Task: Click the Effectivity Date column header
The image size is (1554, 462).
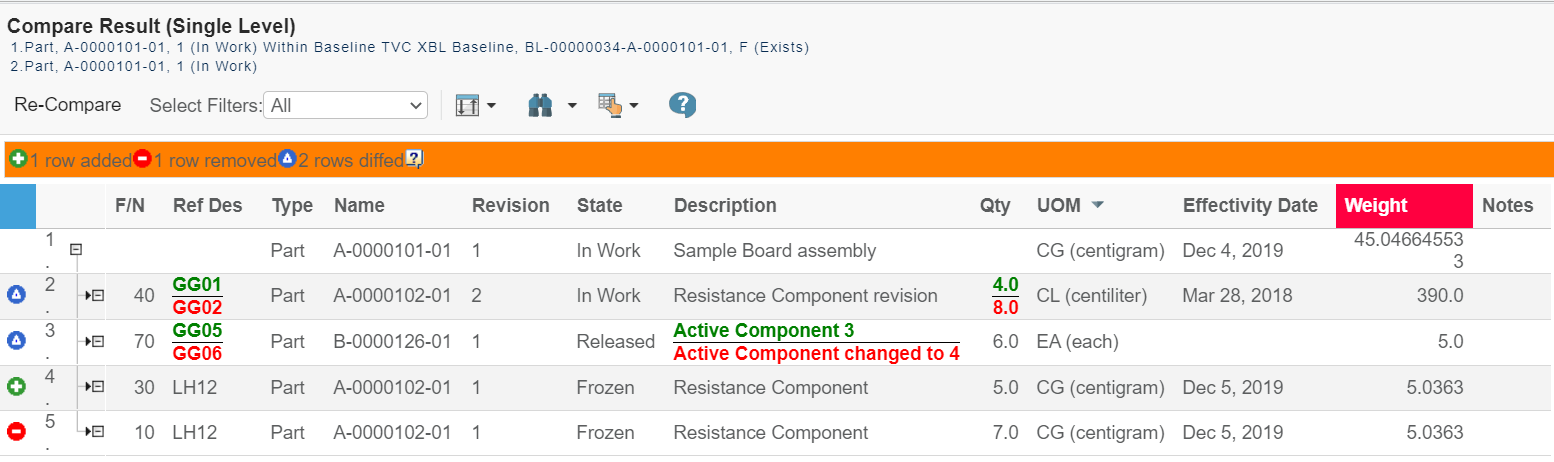Action: pyautogui.click(x=1250, y=205)
